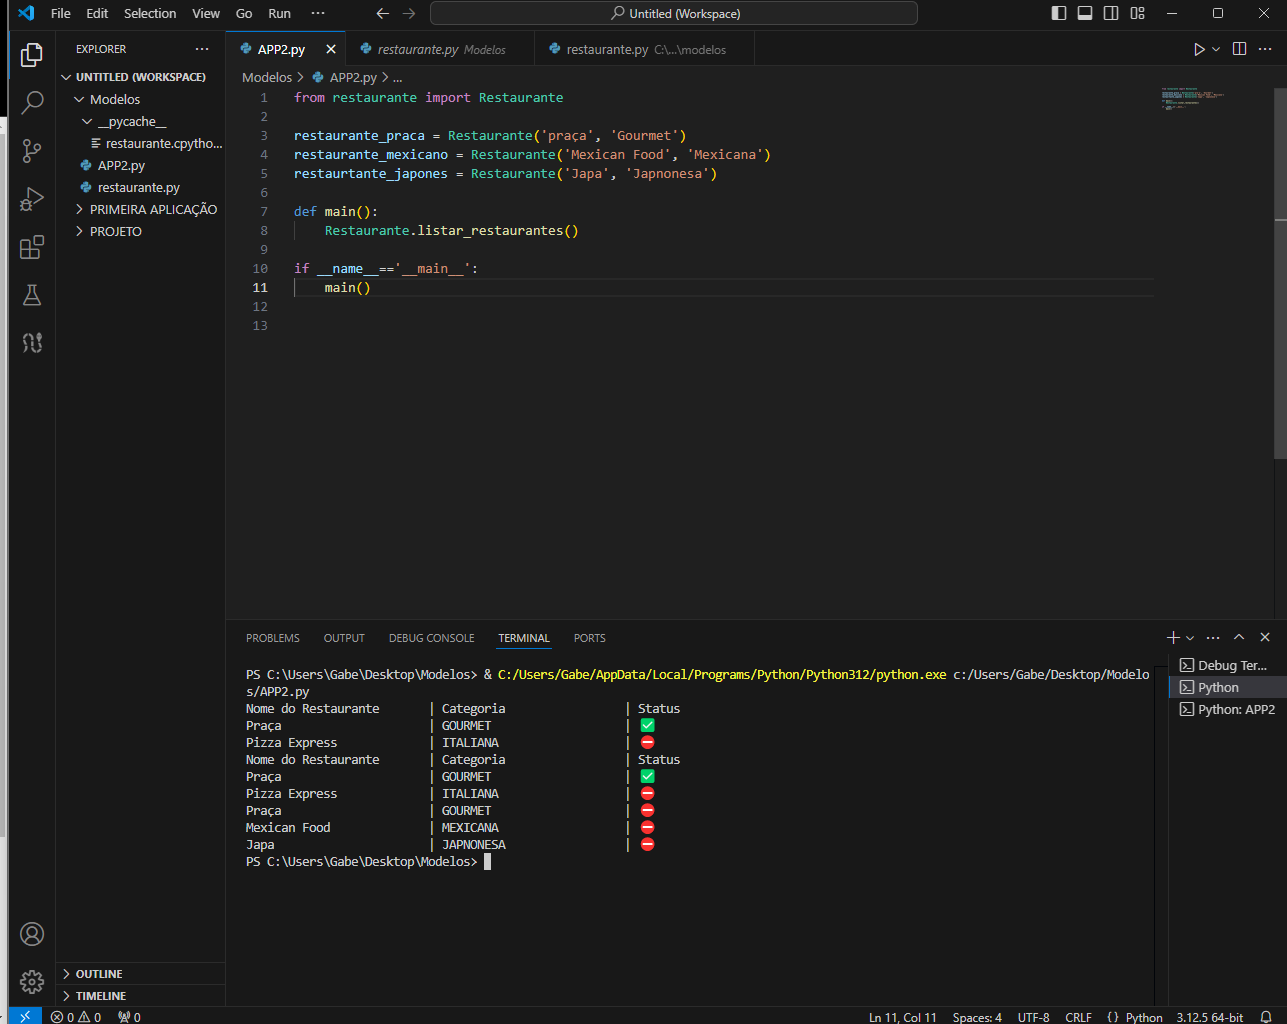Open the Search view in activity bar
Screen dimensions: 1287x1024
[32, 102]
